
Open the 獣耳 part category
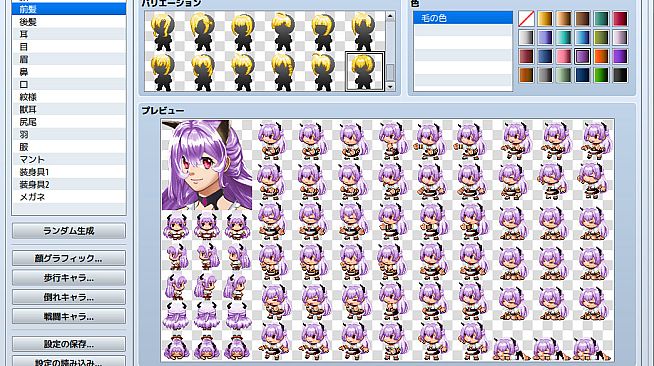click(x=69, y=109)
